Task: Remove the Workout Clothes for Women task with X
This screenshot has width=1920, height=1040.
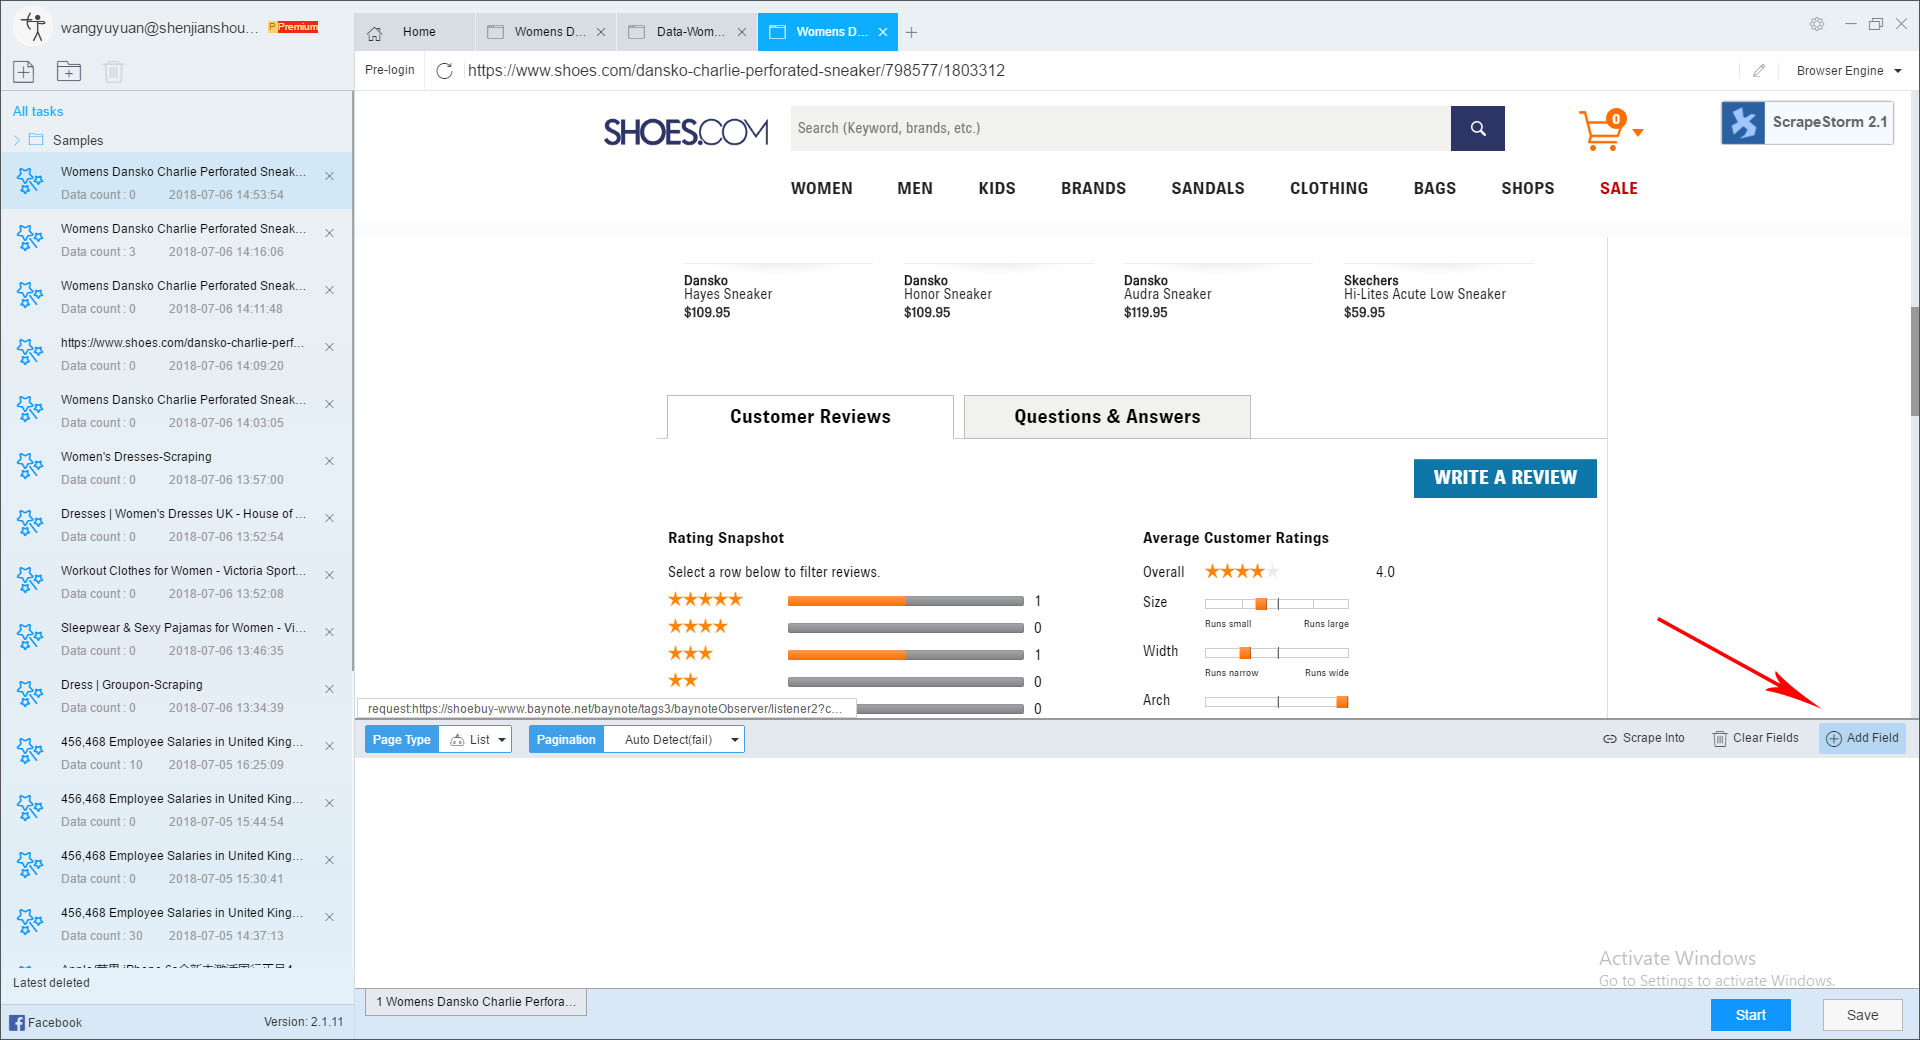Action: click(x=329, y=575)
